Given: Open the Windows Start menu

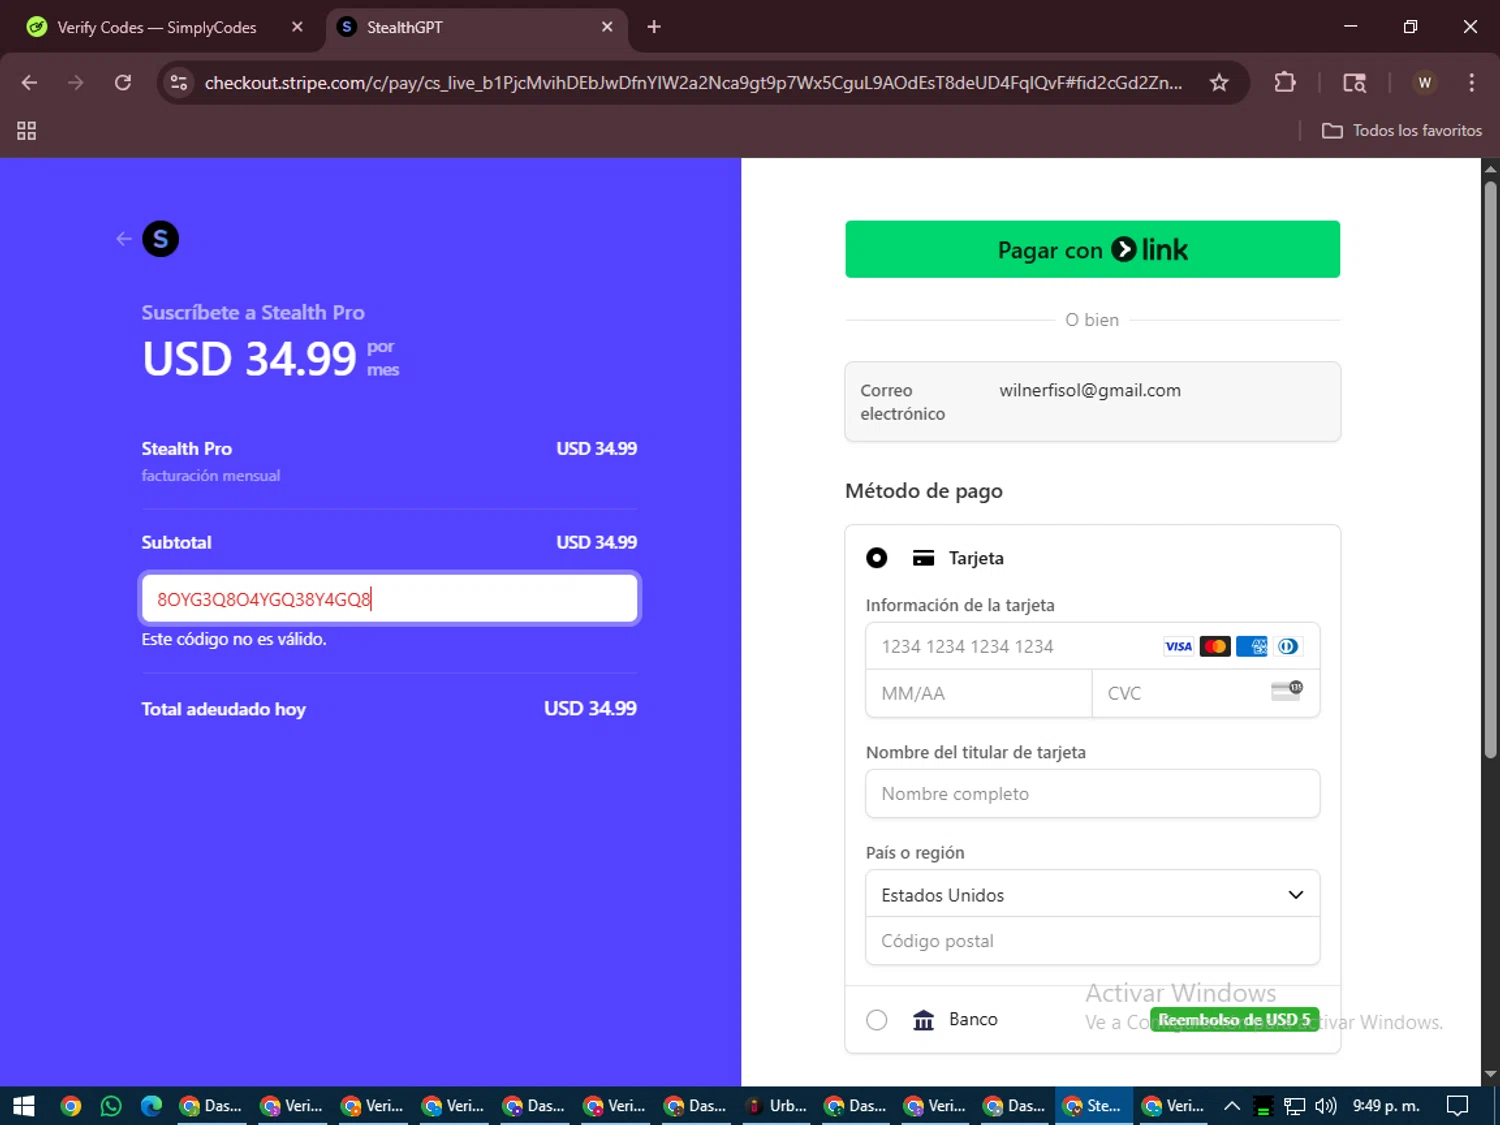Looking at the screenshot, I should pos(24,1105).
